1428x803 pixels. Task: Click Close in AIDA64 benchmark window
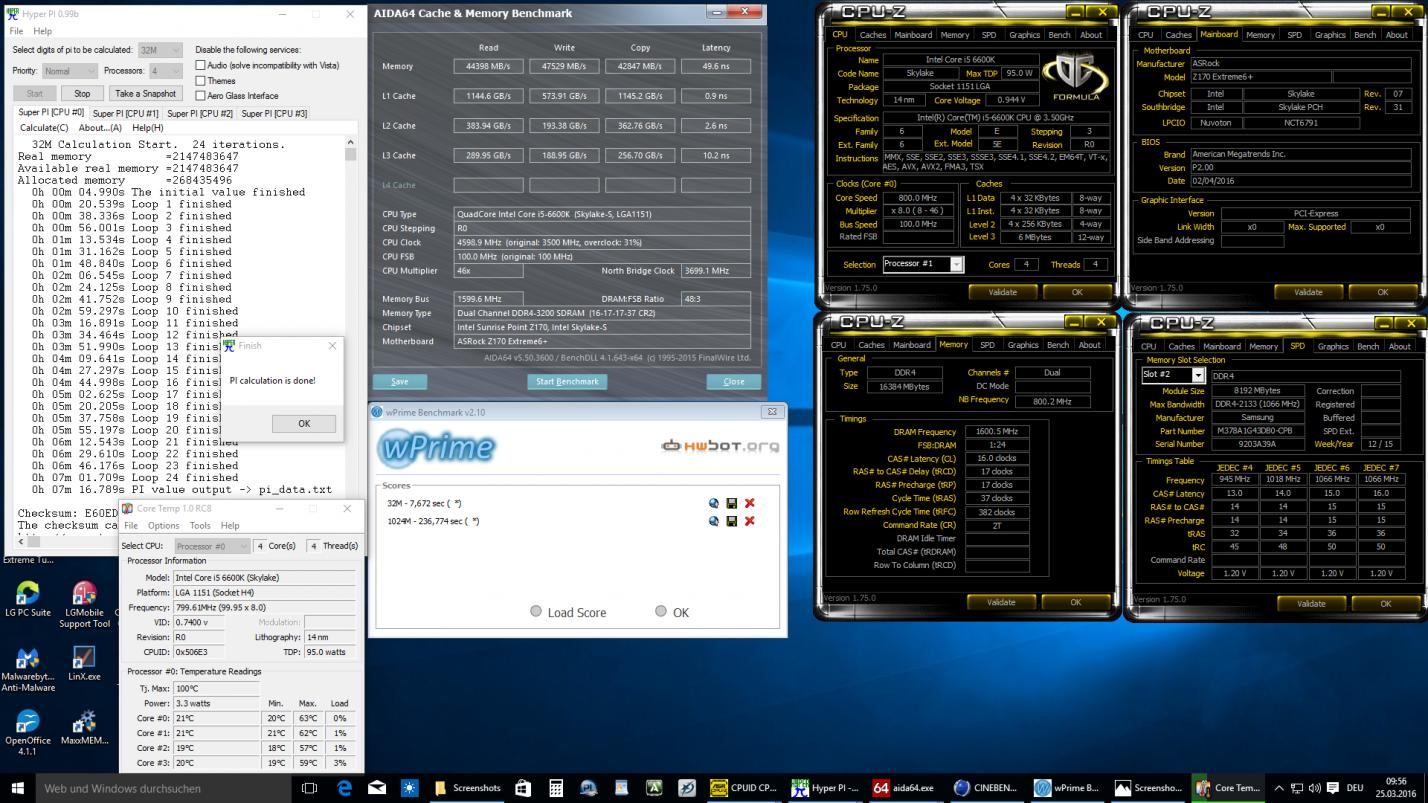click(x=734, y=381)
